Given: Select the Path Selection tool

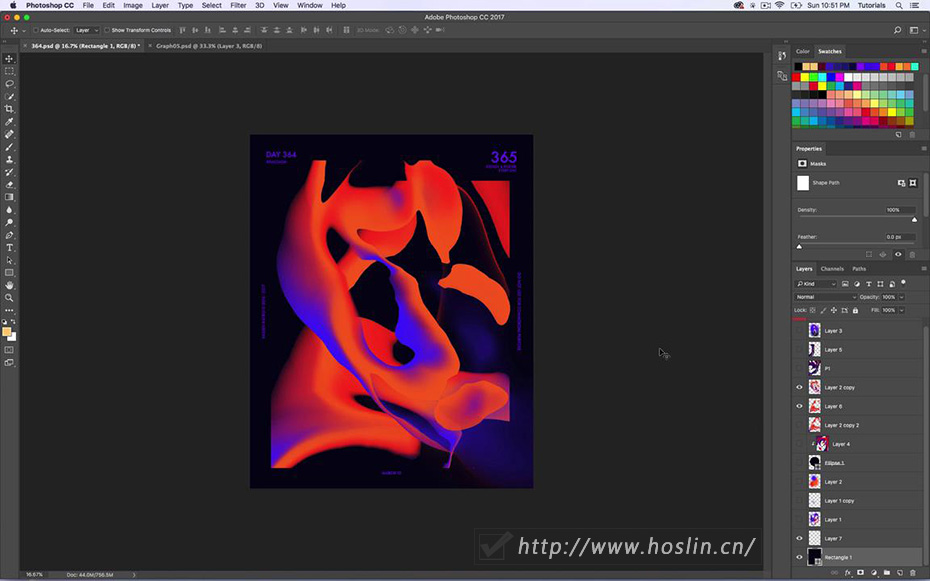Looking at the screenshot, I should tap(9, 260).
